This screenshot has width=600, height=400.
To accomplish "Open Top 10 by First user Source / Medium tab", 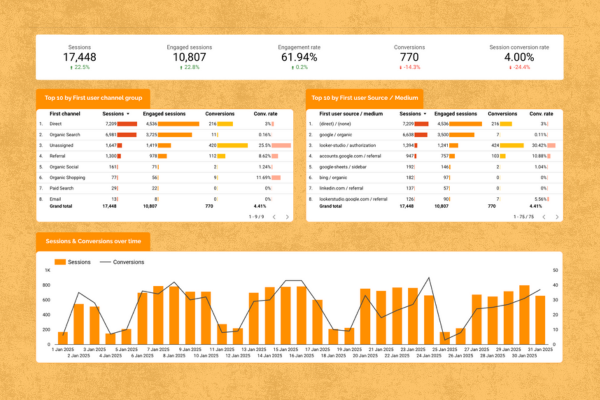I will point(364,98).
